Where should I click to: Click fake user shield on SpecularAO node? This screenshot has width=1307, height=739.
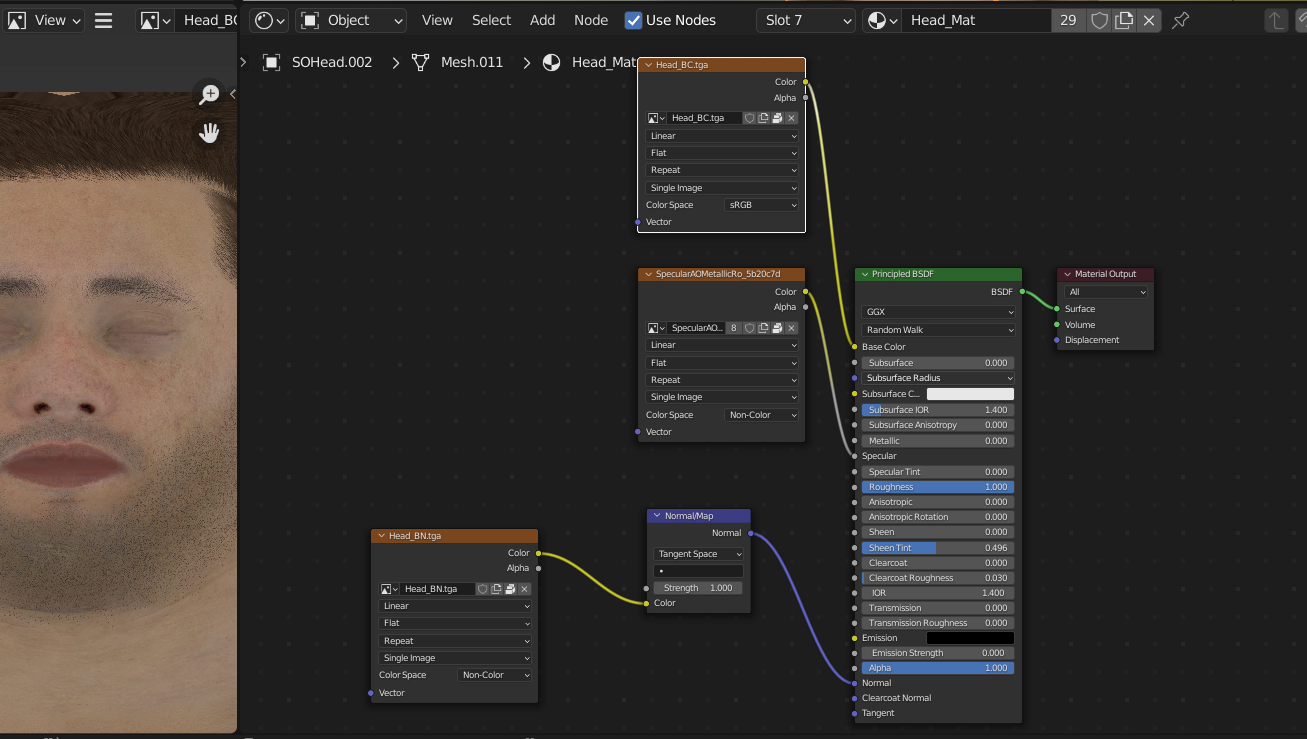(x=749, y=328)
